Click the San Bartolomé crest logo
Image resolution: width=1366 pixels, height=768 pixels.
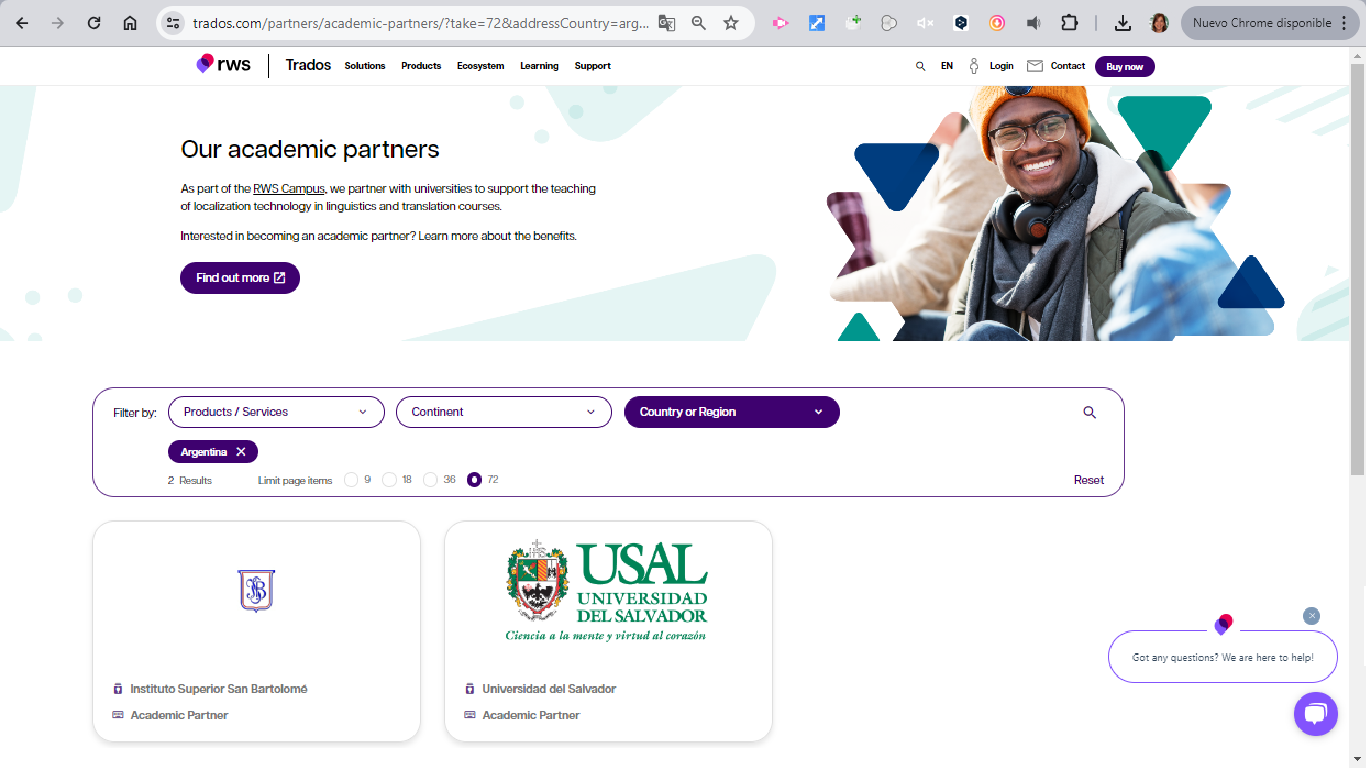(256, 590)
